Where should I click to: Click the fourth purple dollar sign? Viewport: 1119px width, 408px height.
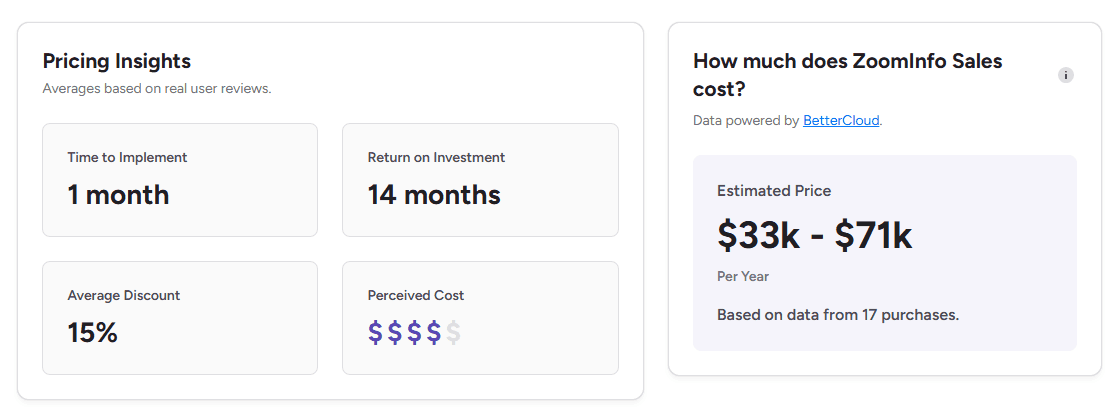434,333
